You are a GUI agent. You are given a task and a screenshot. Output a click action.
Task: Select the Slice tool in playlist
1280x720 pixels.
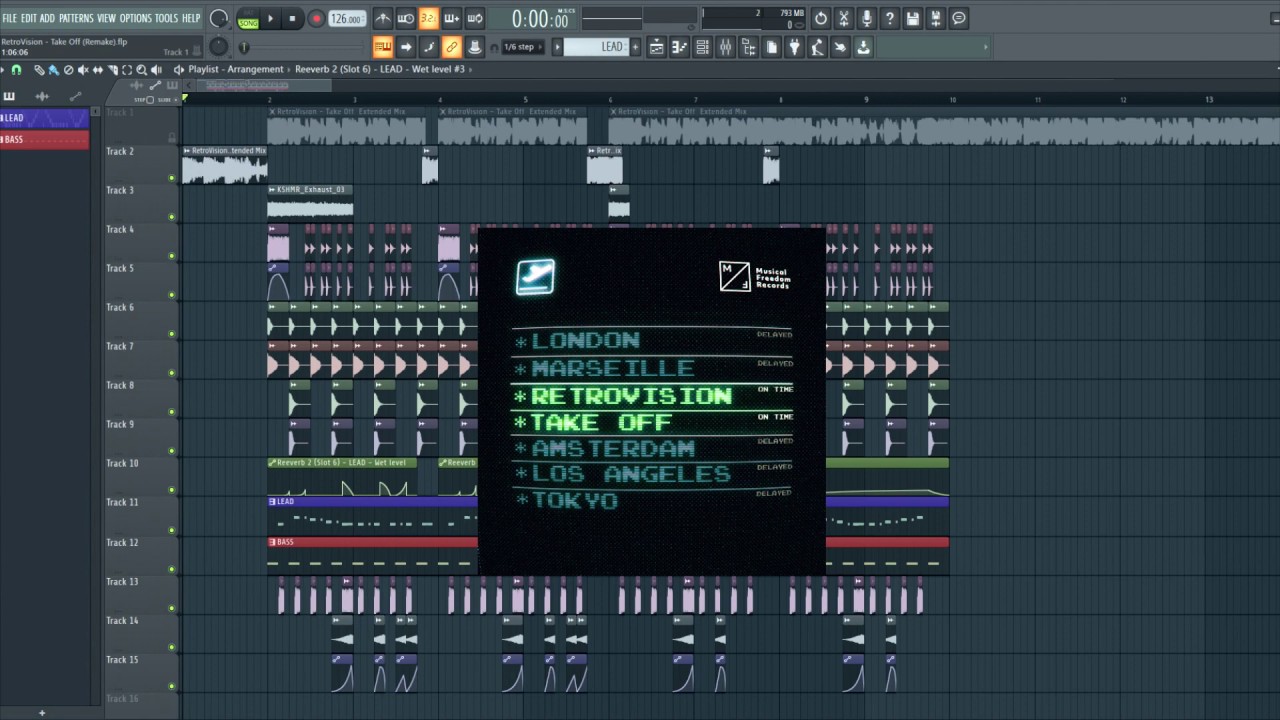click(112, 70)
